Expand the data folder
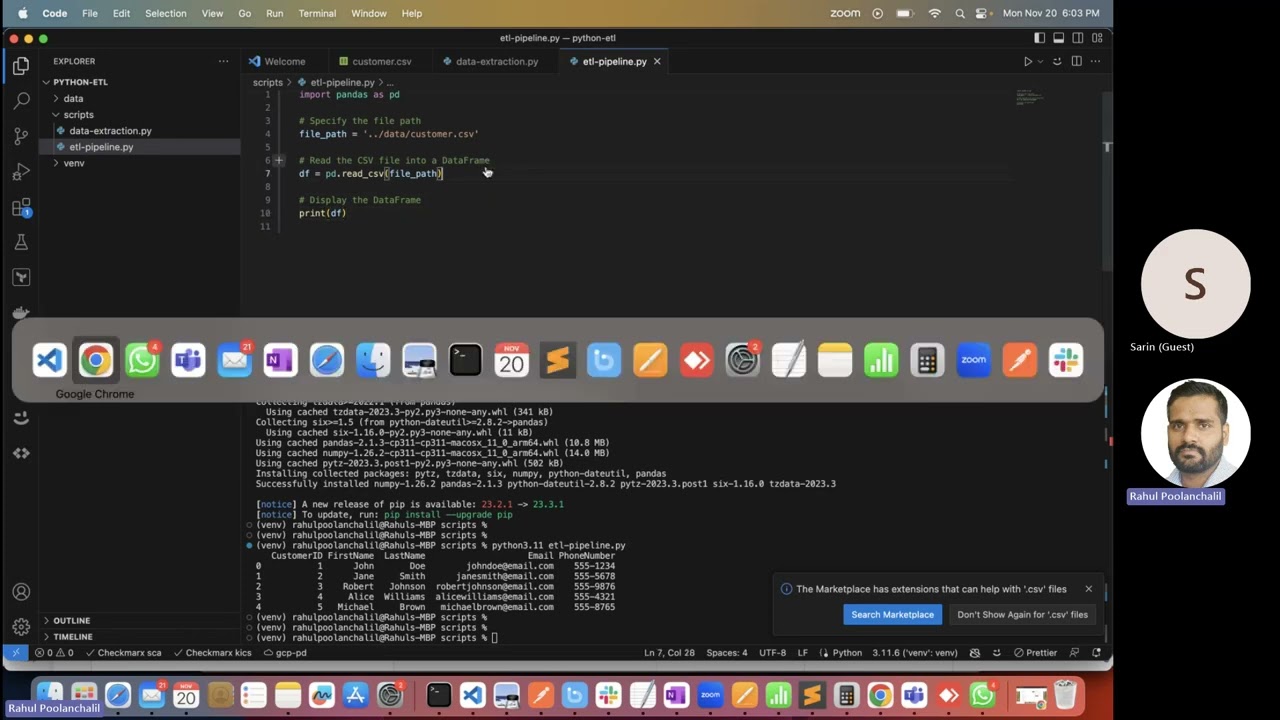The image size is (1280, 720). pos(140,98)
